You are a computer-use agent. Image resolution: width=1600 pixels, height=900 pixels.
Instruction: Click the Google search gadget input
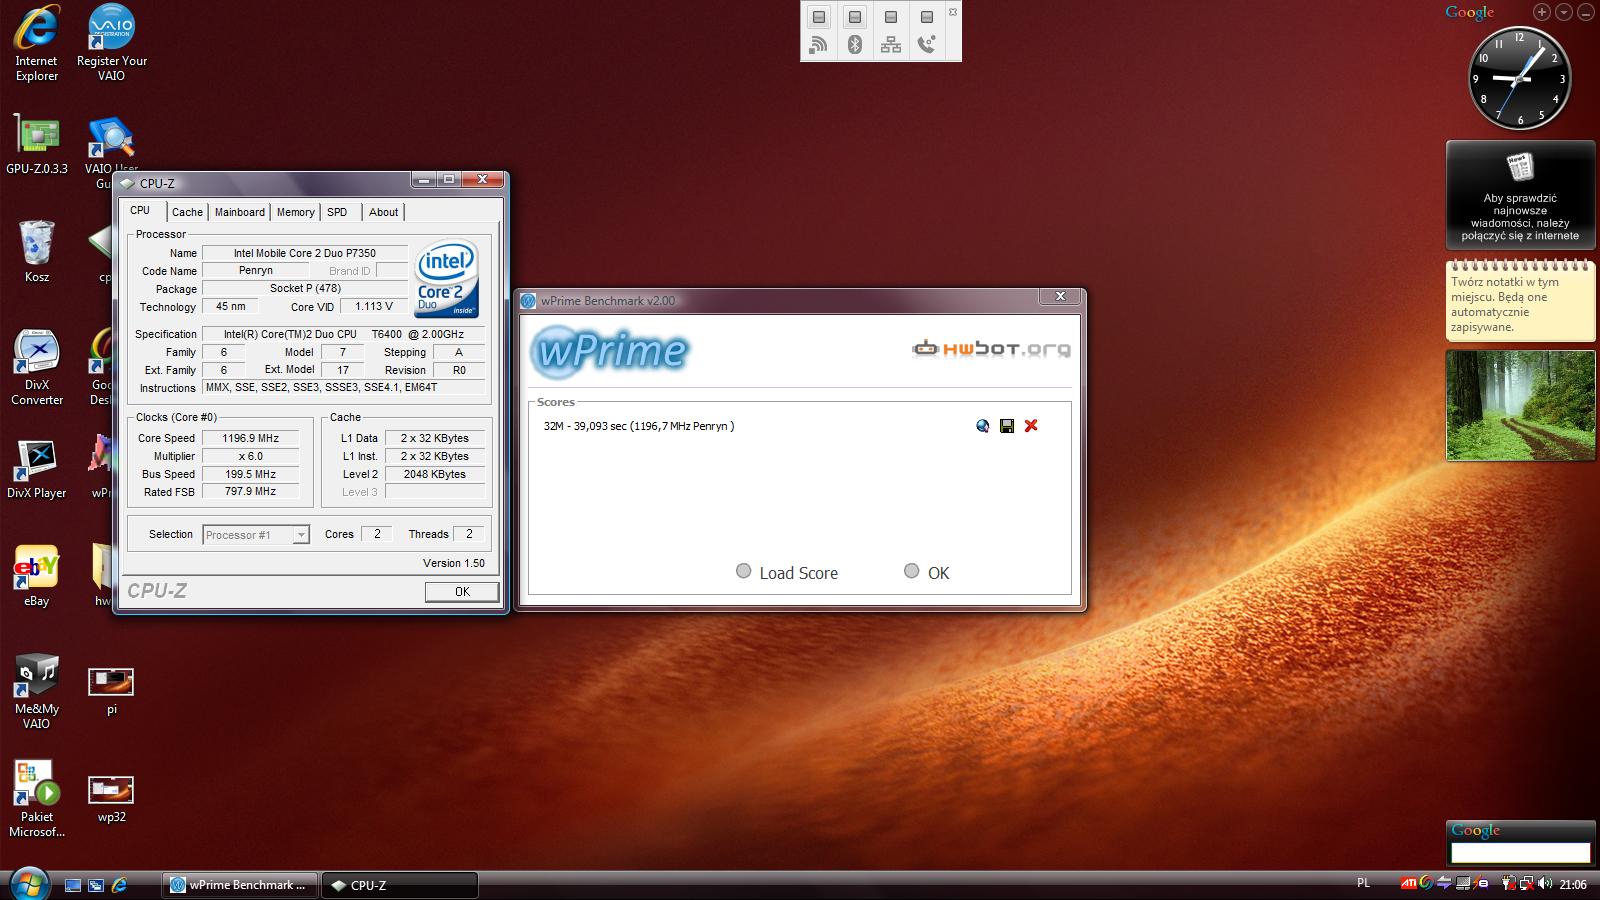[x=1520, y=853]
